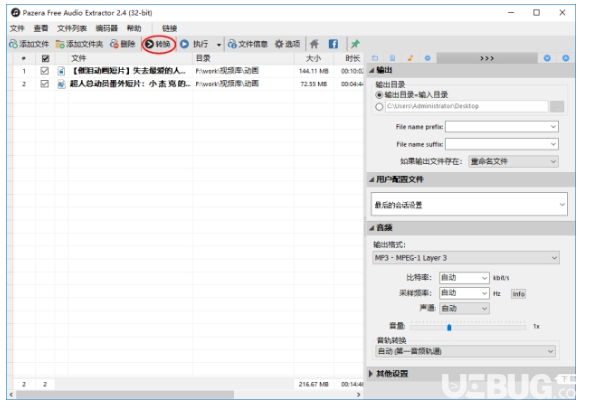Click the browse button next to output path
591x408 pixels.
pyautogui.click(x=557, y=107)
